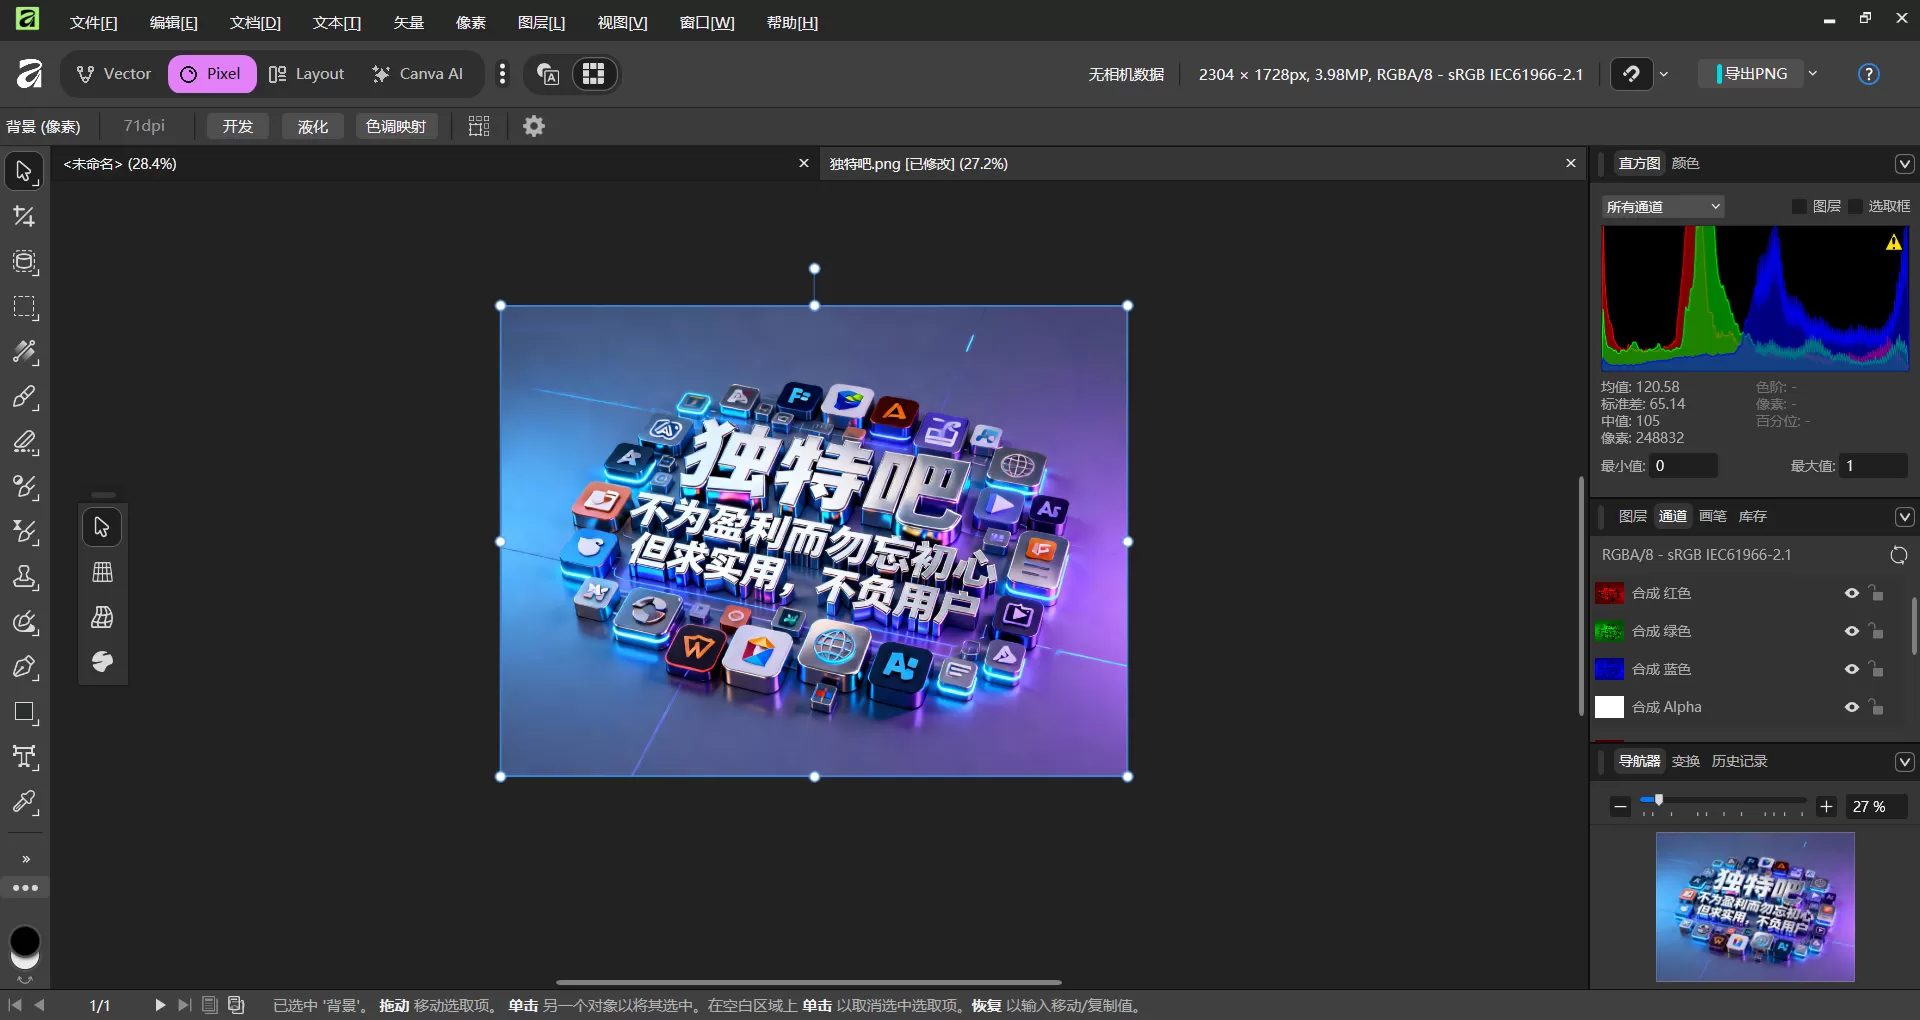Enable the 图层 checkbox in histogram panel

[1800, 206]
